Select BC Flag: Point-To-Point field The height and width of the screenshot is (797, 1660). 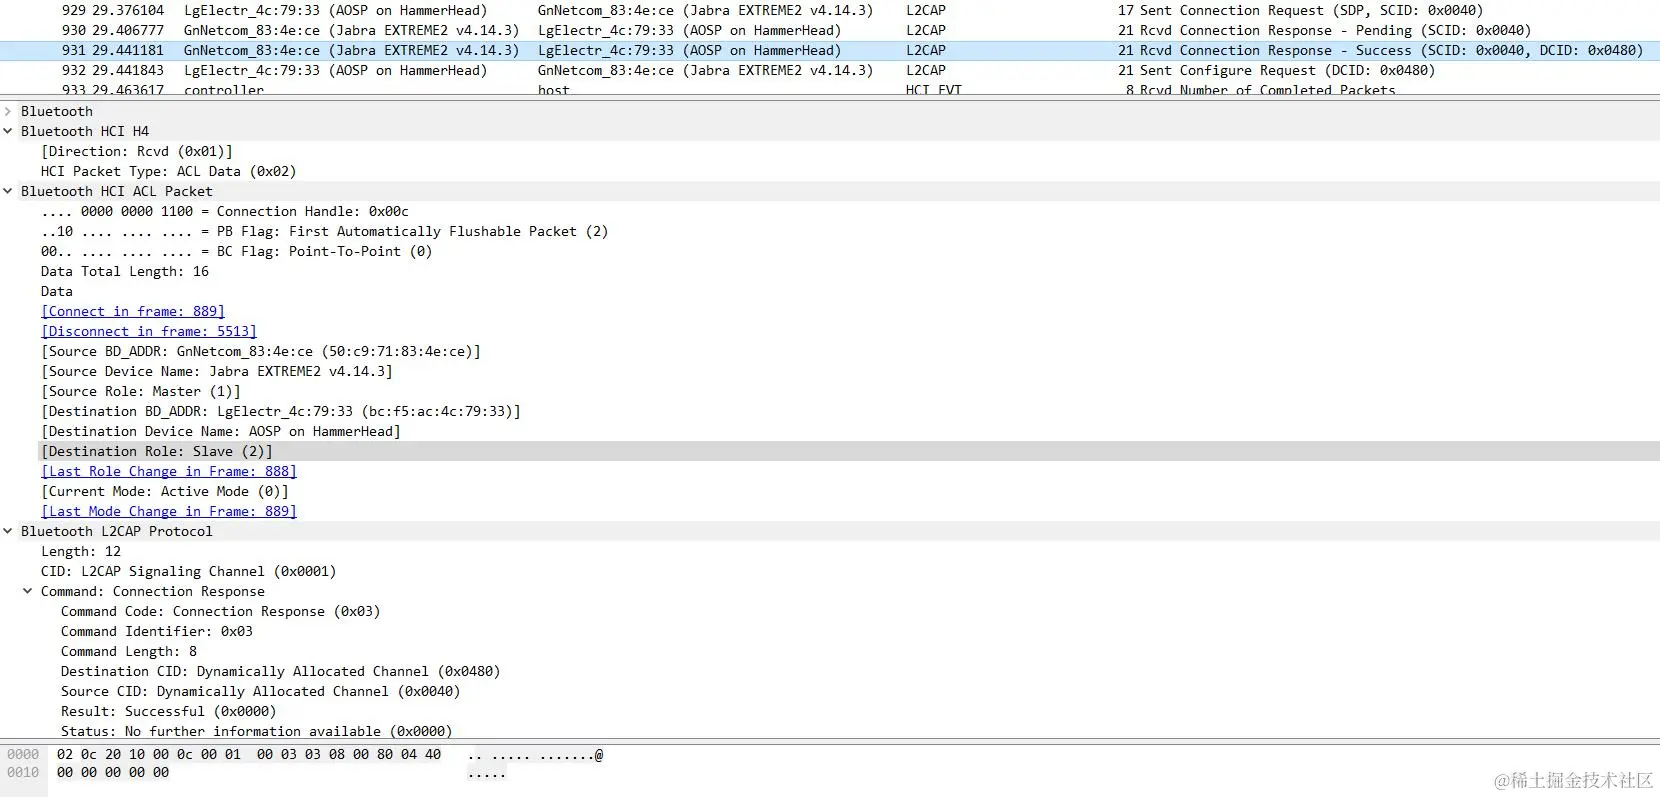tap(237, 251)
